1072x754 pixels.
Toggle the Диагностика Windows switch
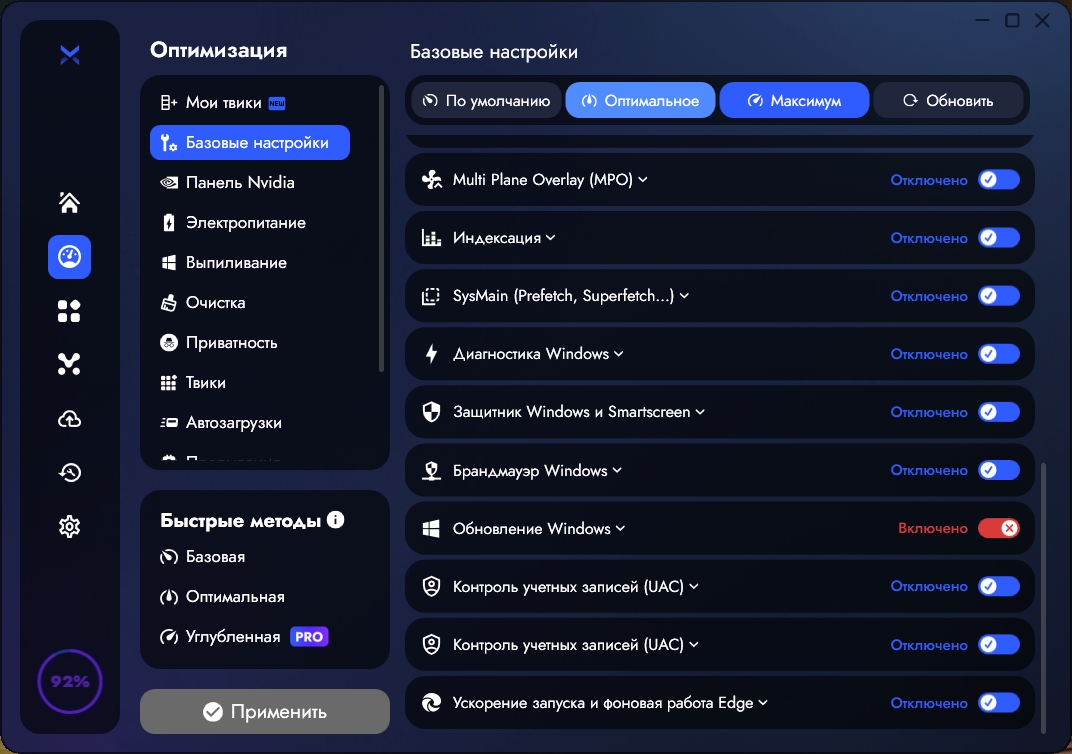coord(998,354)
